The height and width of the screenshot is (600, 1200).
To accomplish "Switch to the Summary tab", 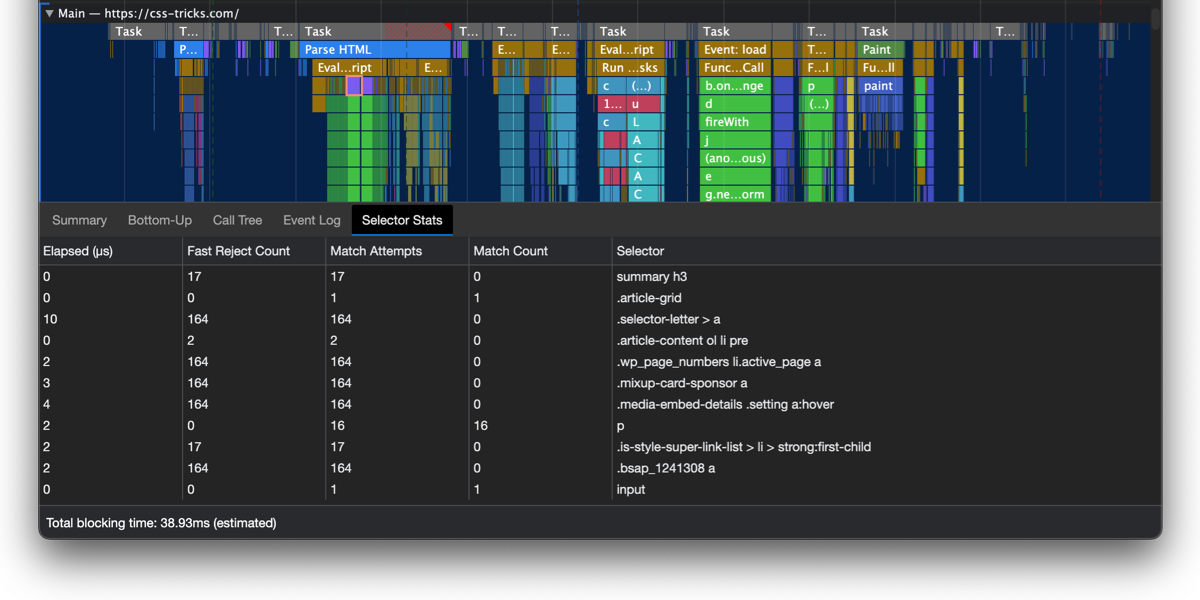I will click(79, 220).
